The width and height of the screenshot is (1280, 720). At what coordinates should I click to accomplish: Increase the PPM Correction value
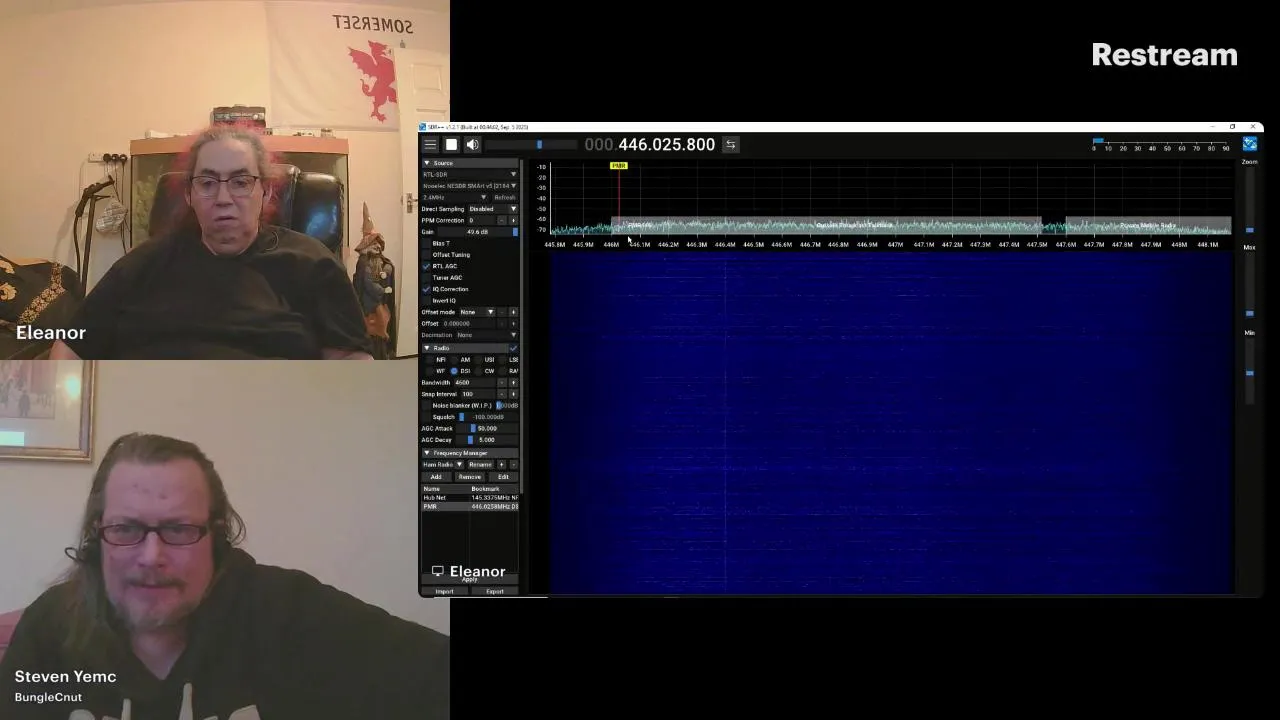(513, 220)
